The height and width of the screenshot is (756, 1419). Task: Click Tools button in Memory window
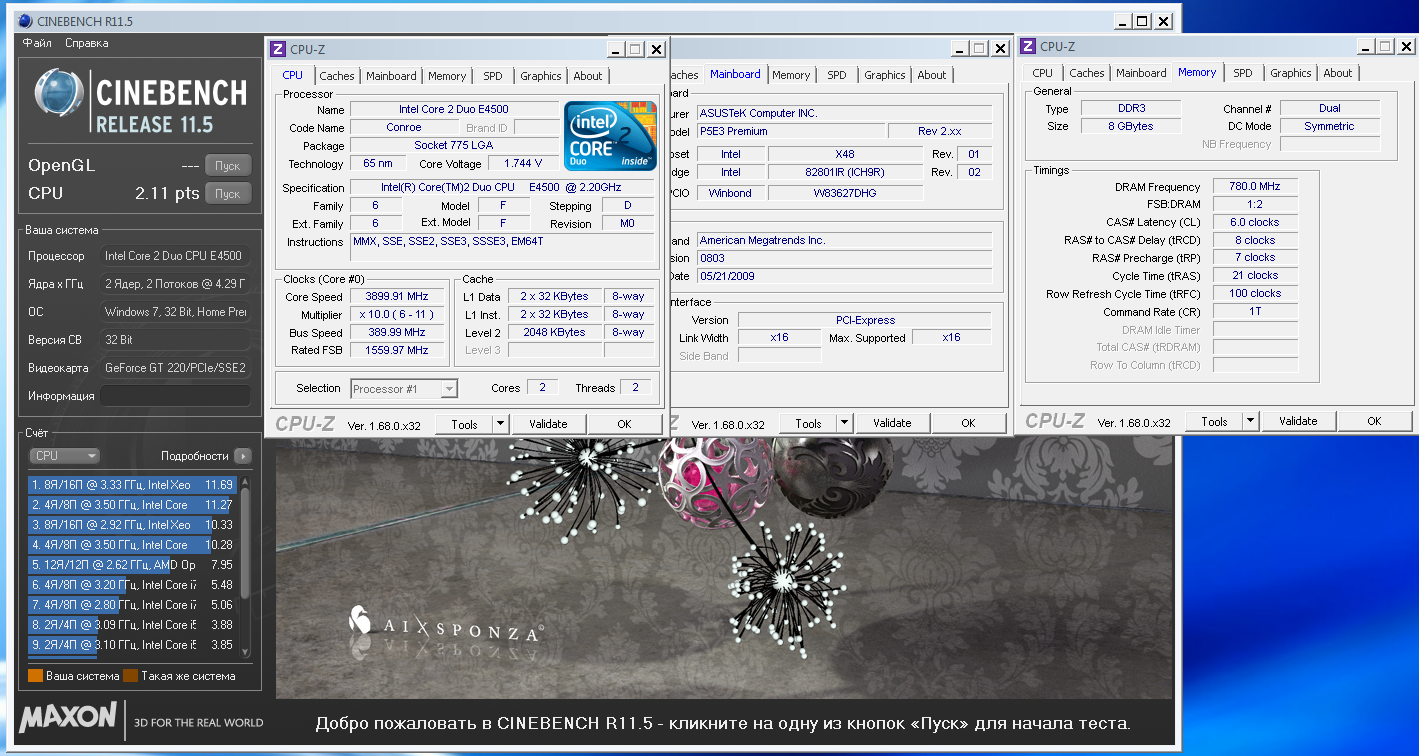click(1215, 421)
